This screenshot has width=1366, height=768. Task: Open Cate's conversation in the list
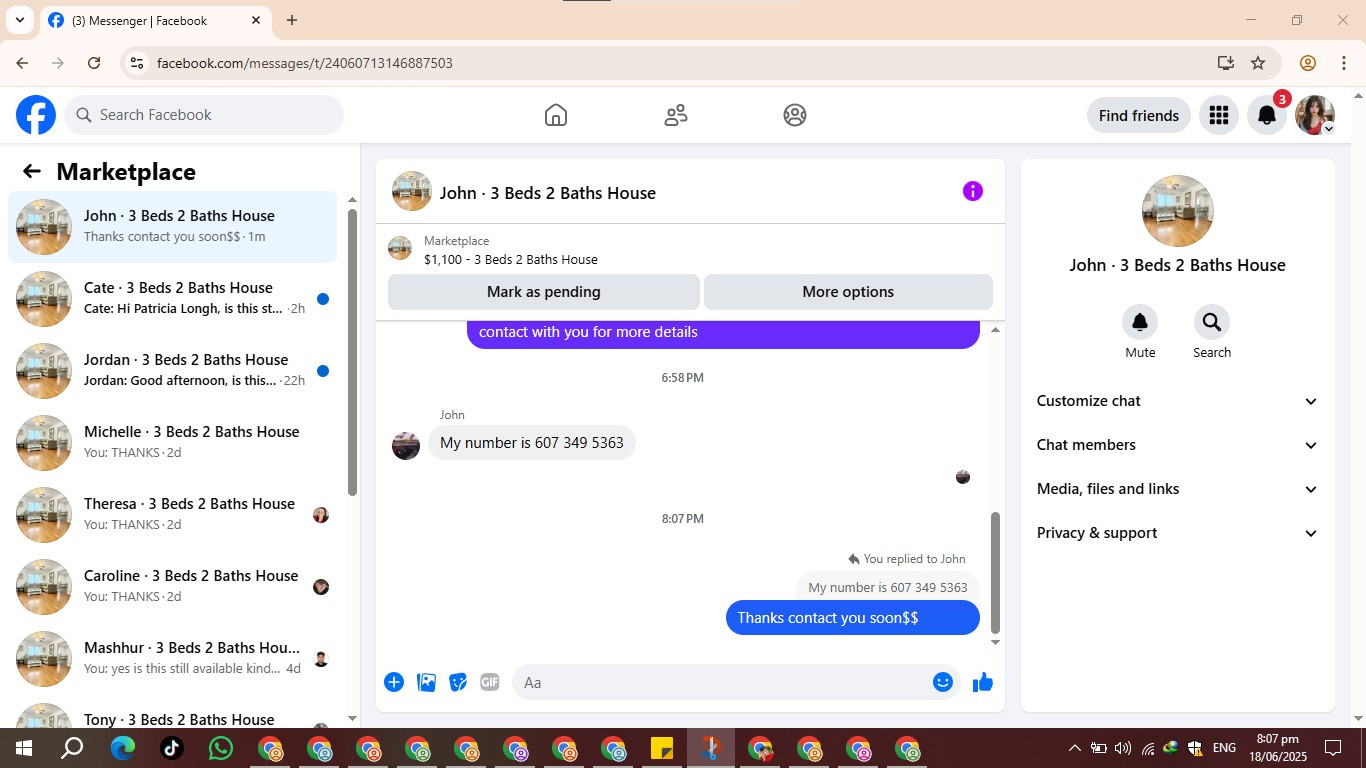click(173, 299)
